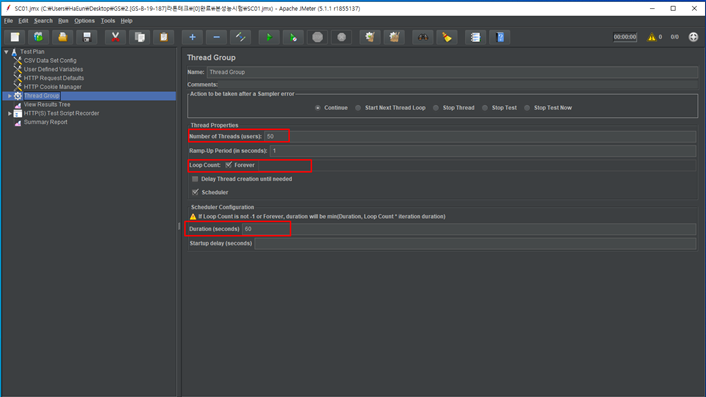Click the Open file icon

click(x=63, y=37)
